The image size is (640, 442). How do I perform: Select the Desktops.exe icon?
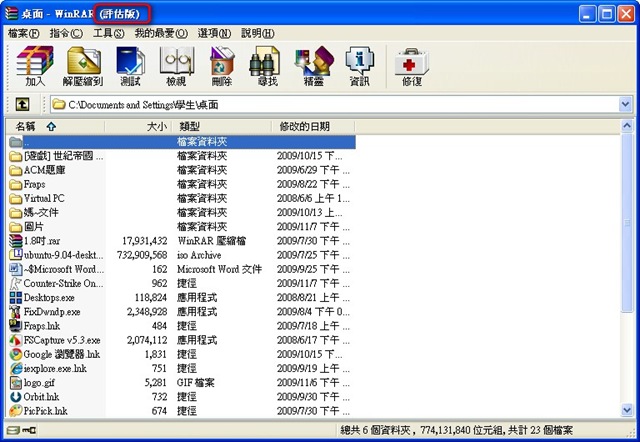pyautogui.click(x=16, y=298)
